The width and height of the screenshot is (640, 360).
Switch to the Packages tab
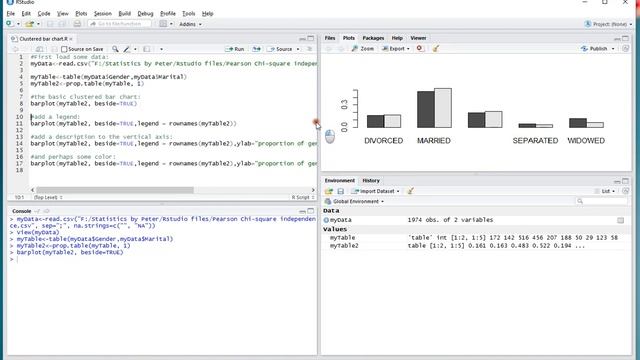[x=373, y=38]
